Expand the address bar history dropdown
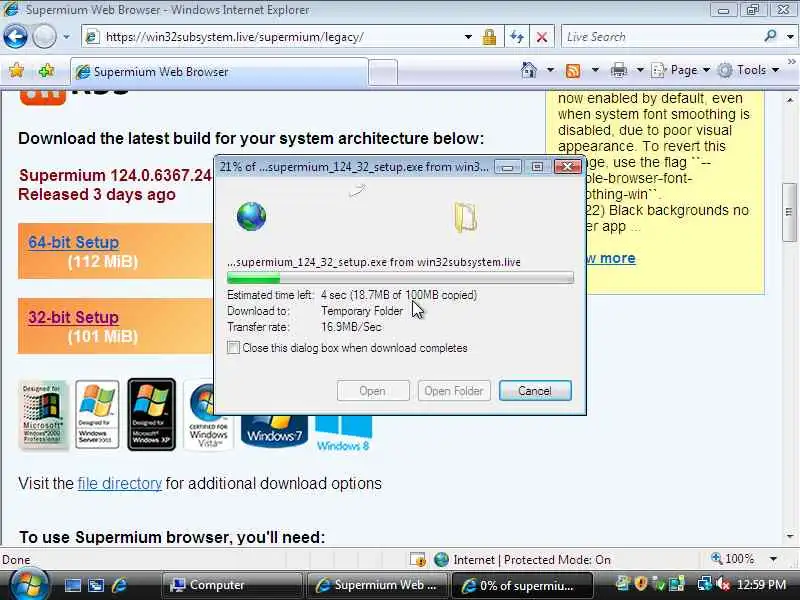This screenshot has width=800, height=600. [468, 37]
